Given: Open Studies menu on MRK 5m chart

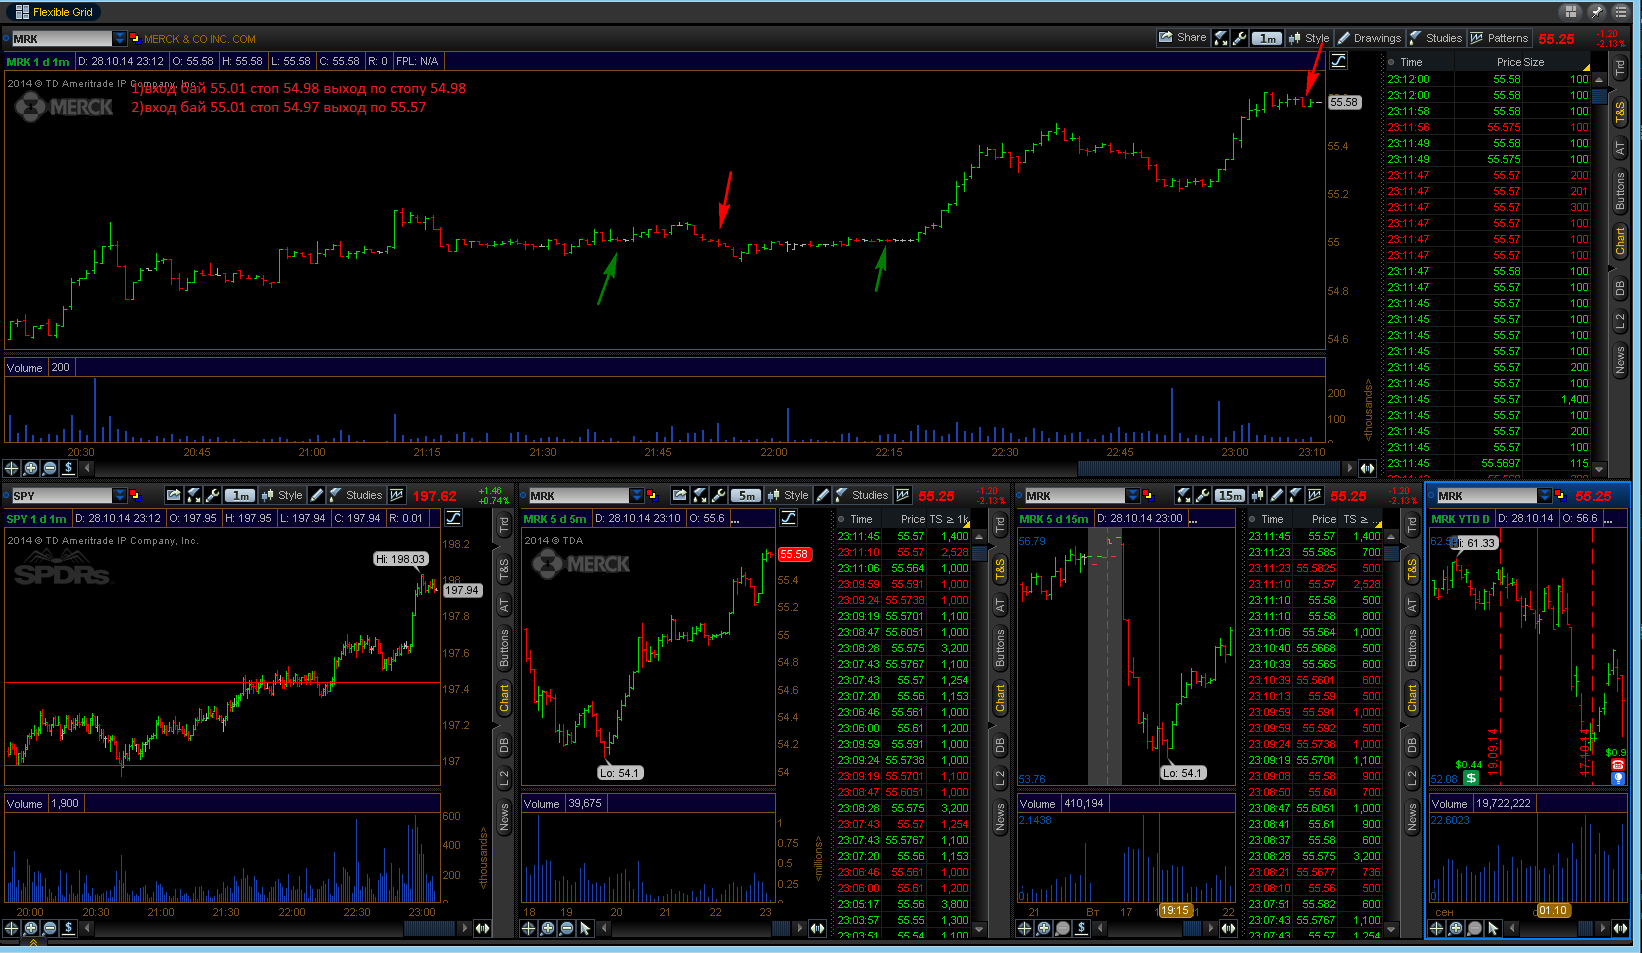Looking at the screenshot, I should pyautogui.click(x=862, y=495).
